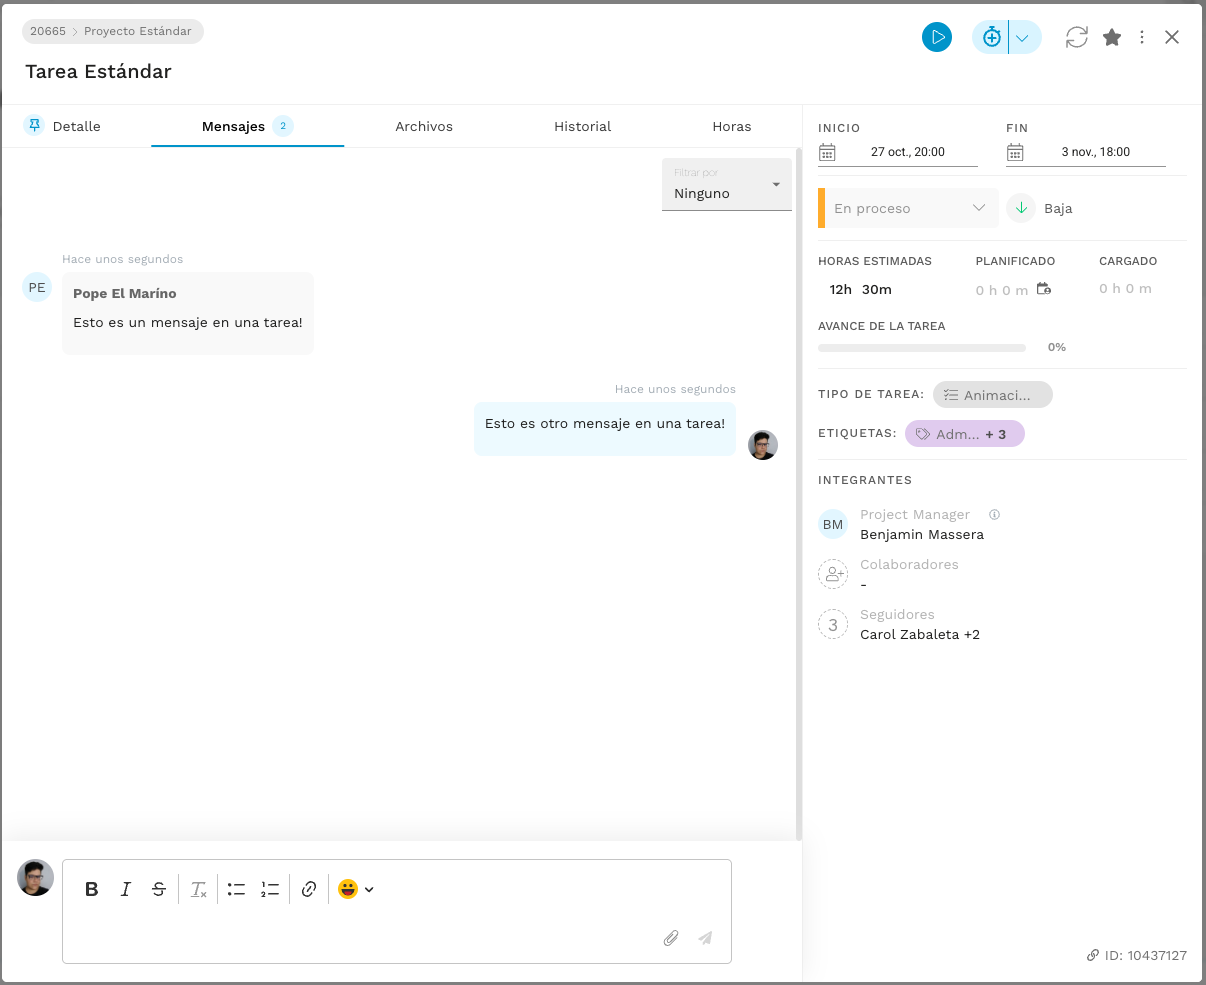Insert a numbered list

click(x=270, y=889)
